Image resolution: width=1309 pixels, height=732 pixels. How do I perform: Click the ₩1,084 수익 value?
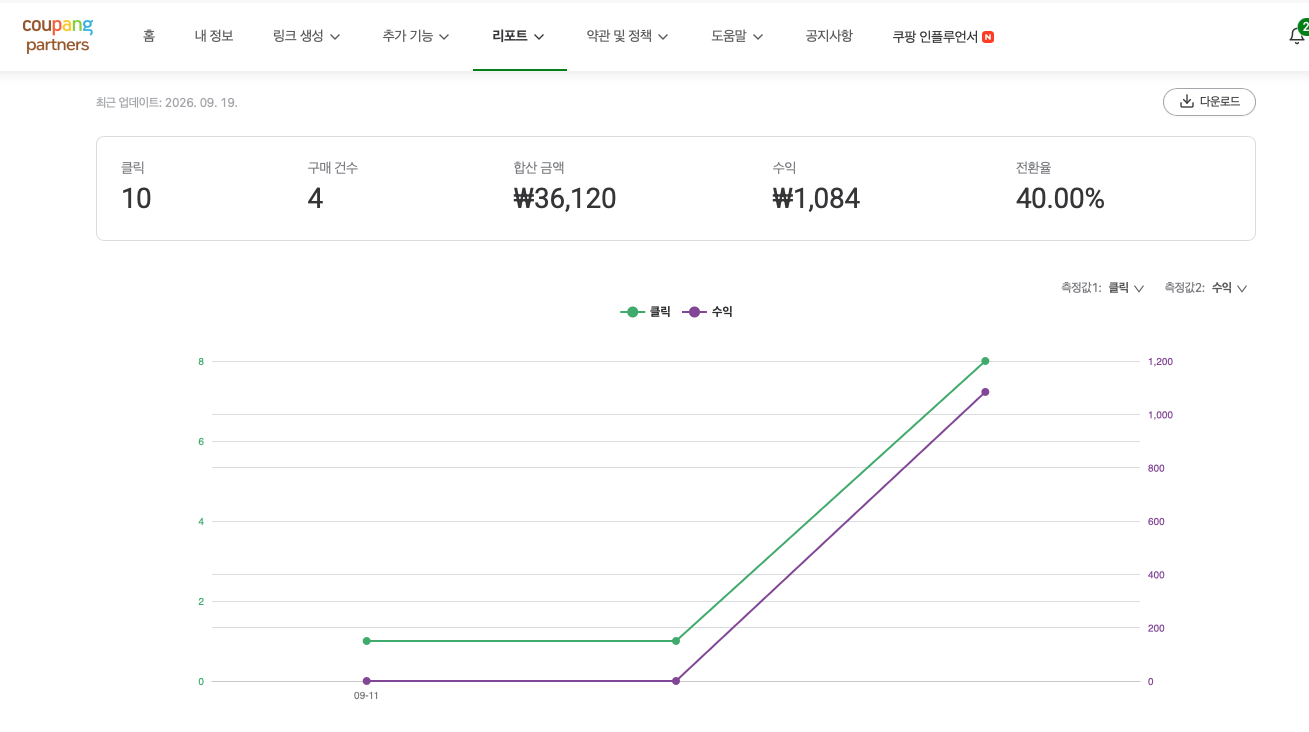[x=816, y=199]
